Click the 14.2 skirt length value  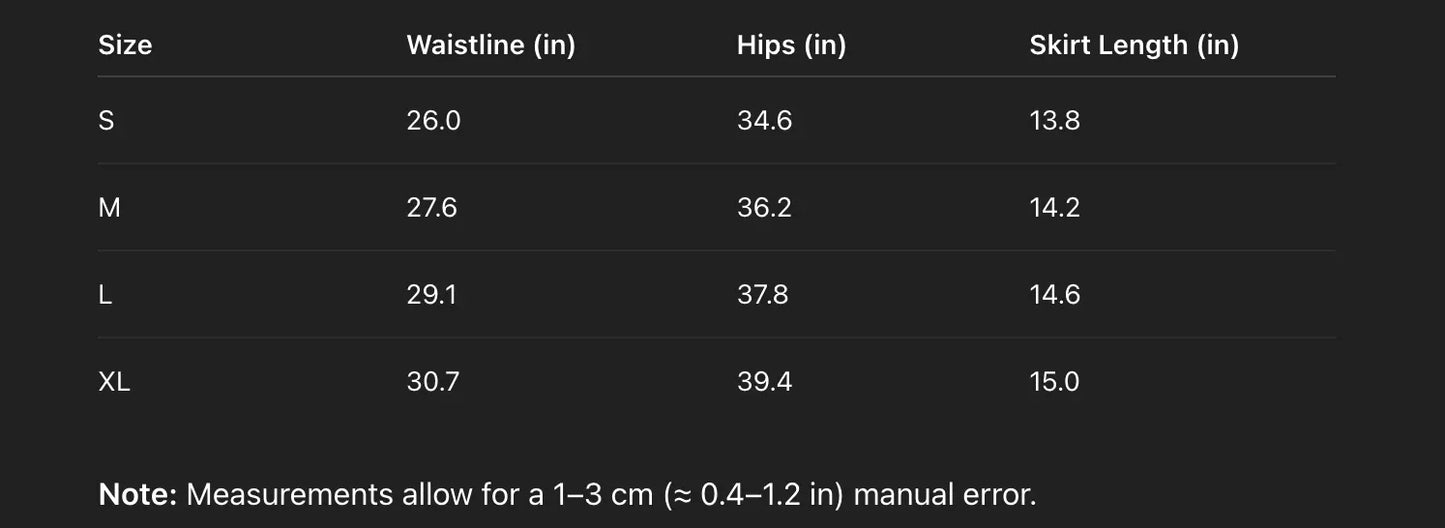click(x=1055, y=208)
